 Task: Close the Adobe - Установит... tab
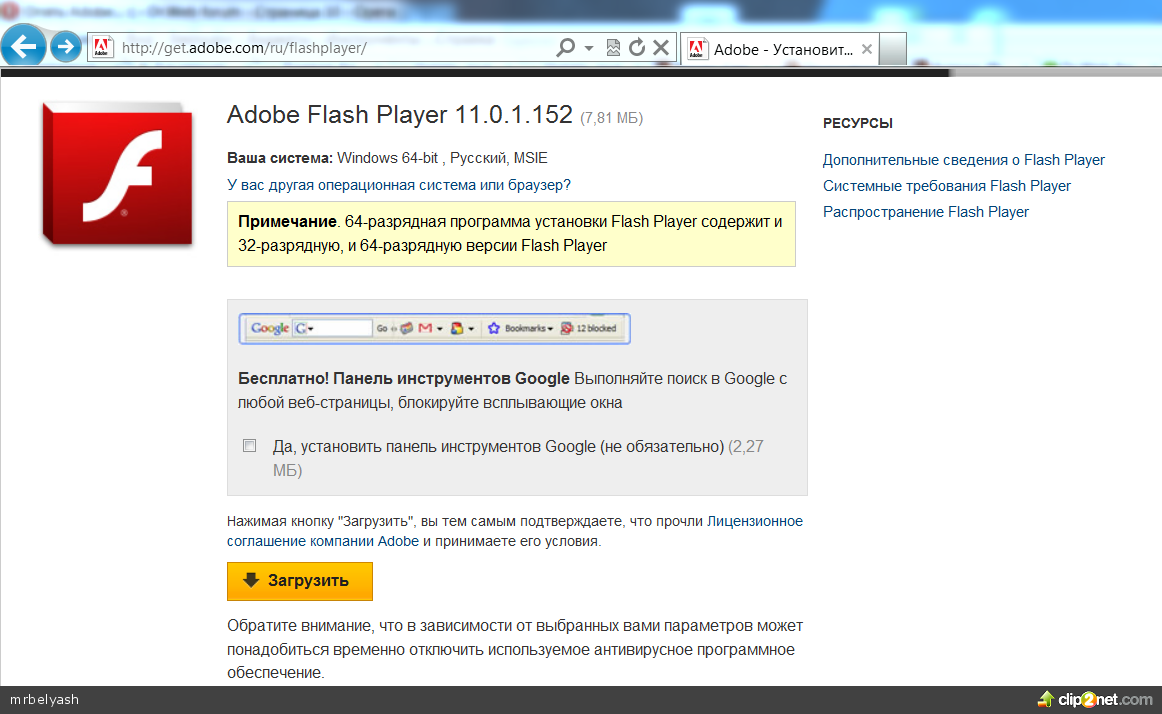click(x=866, y=49)
